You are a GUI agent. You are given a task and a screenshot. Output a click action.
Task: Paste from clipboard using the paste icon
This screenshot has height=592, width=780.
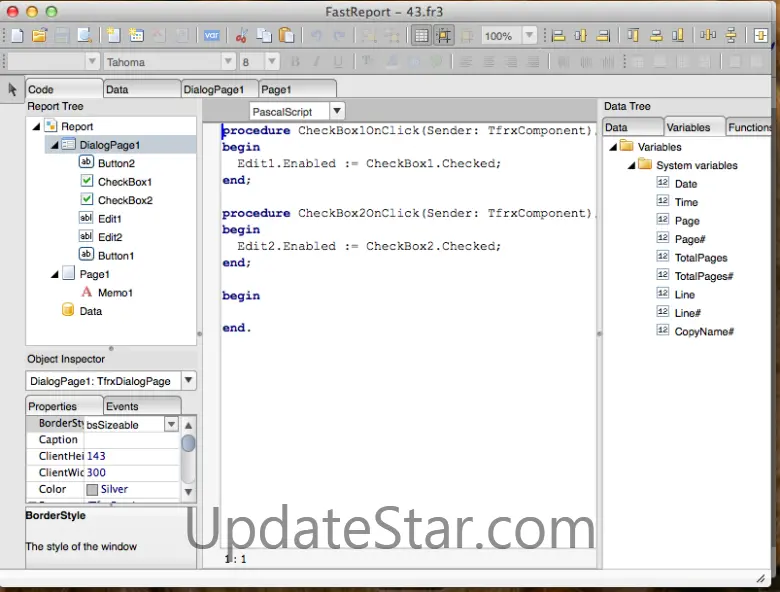[x=287, y=35]
